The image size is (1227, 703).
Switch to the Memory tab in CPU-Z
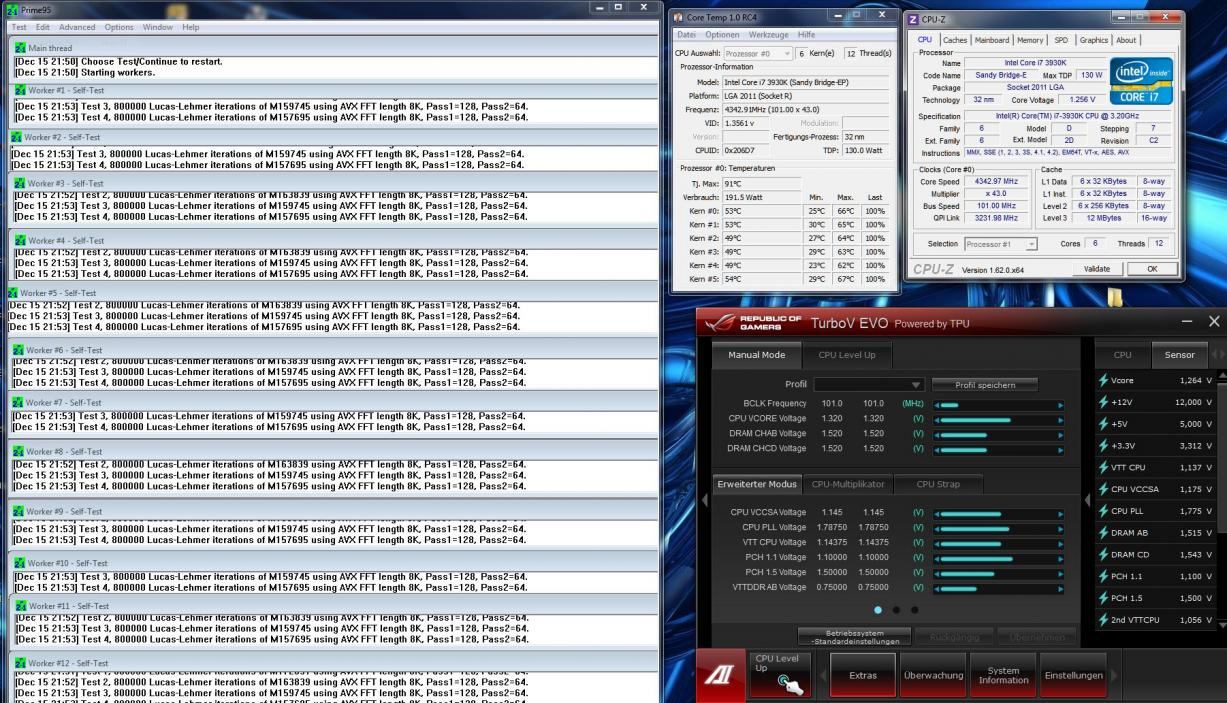pyautogui.click(x=1030, y=40)
